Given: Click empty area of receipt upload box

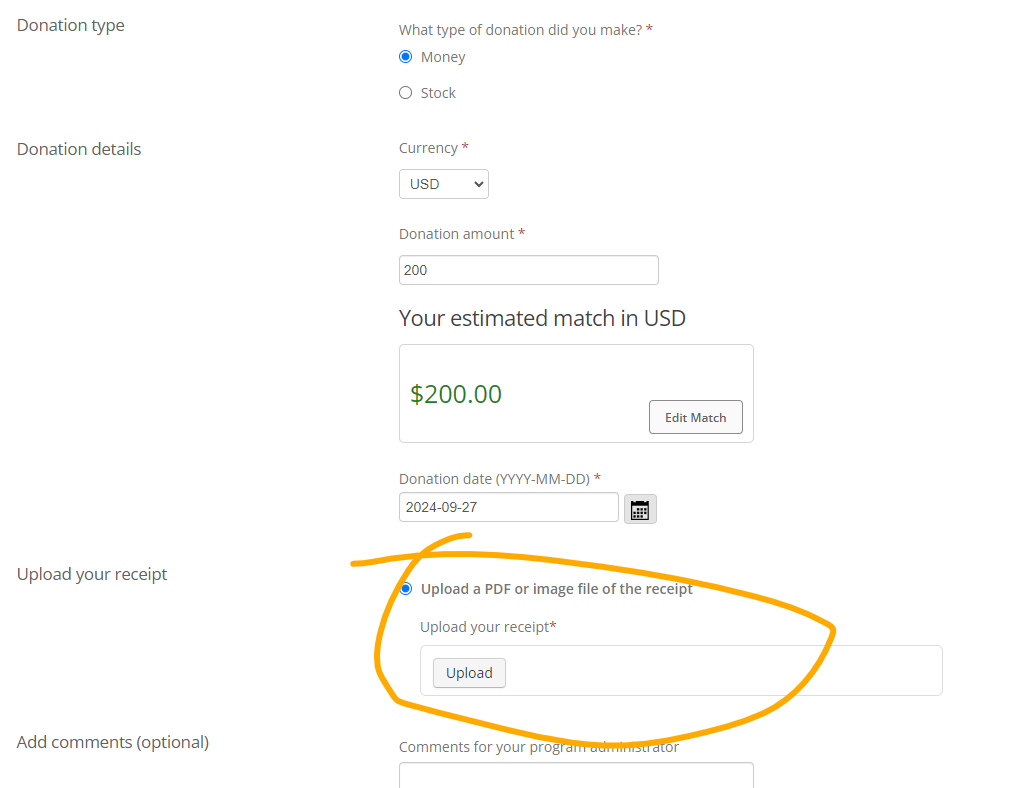Looking at the screenshot, I should coord(721,671).
